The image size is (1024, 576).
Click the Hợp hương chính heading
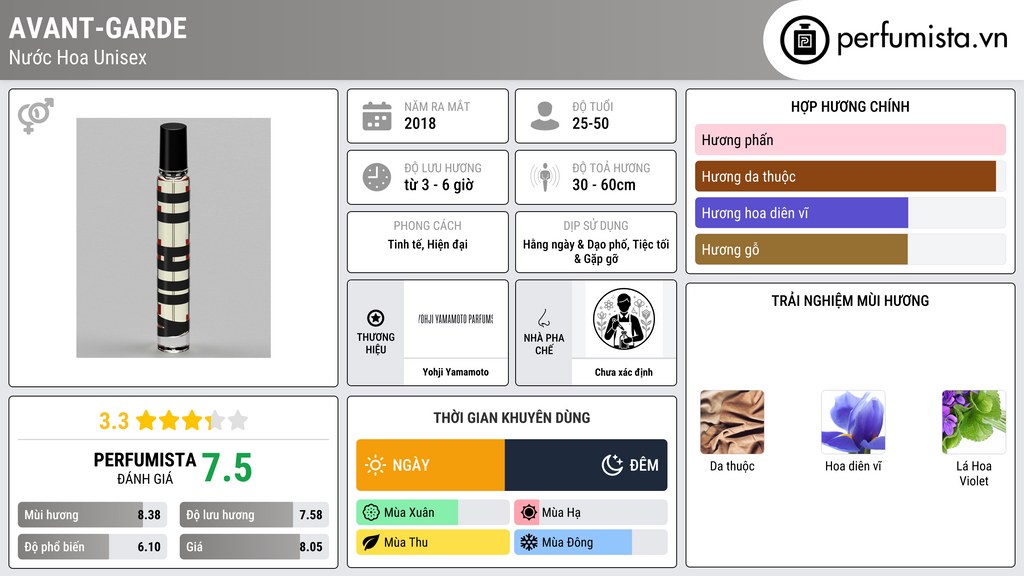tap(850, 106)
